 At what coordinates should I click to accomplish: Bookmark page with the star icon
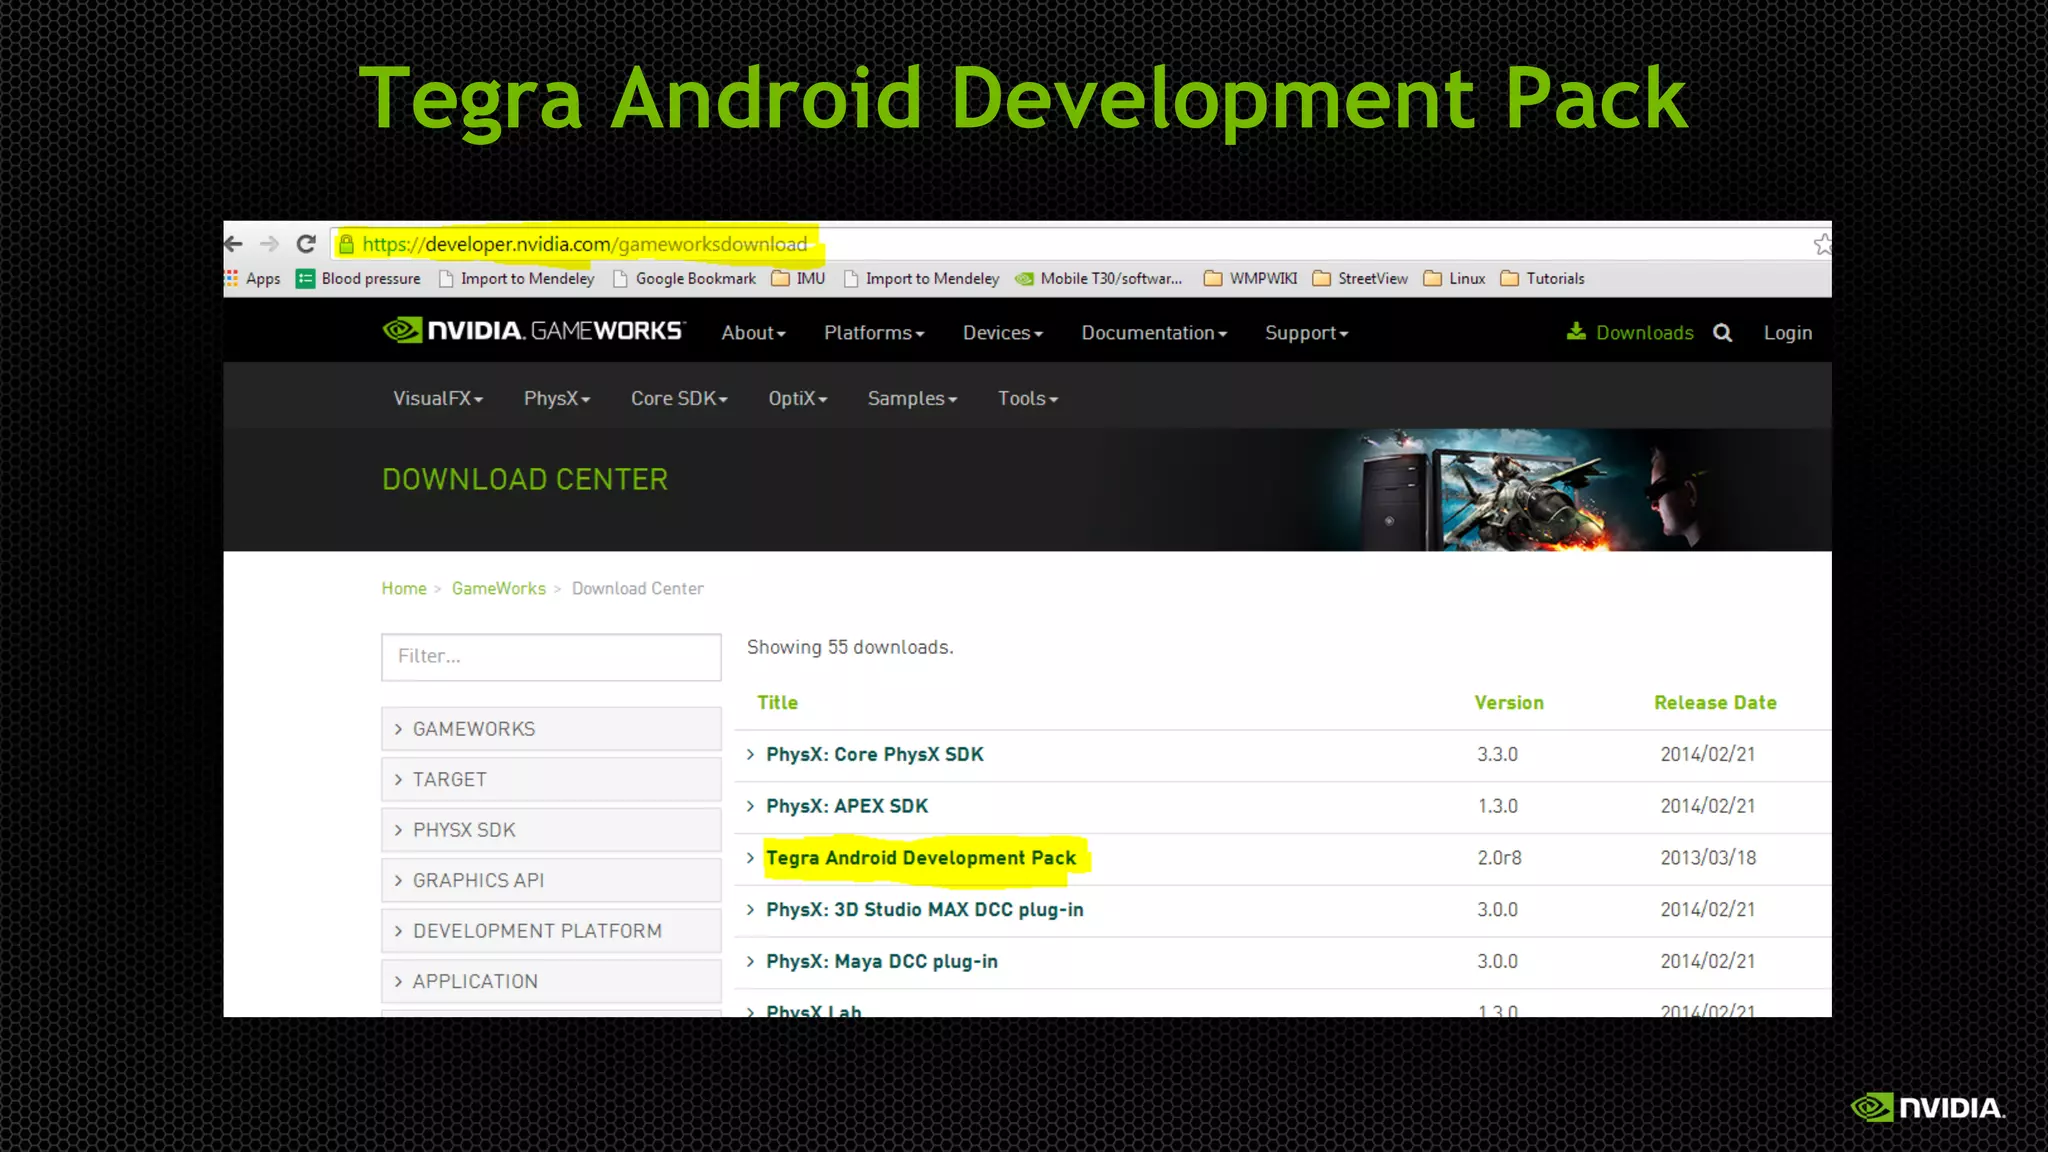[x=1822, y=244]
